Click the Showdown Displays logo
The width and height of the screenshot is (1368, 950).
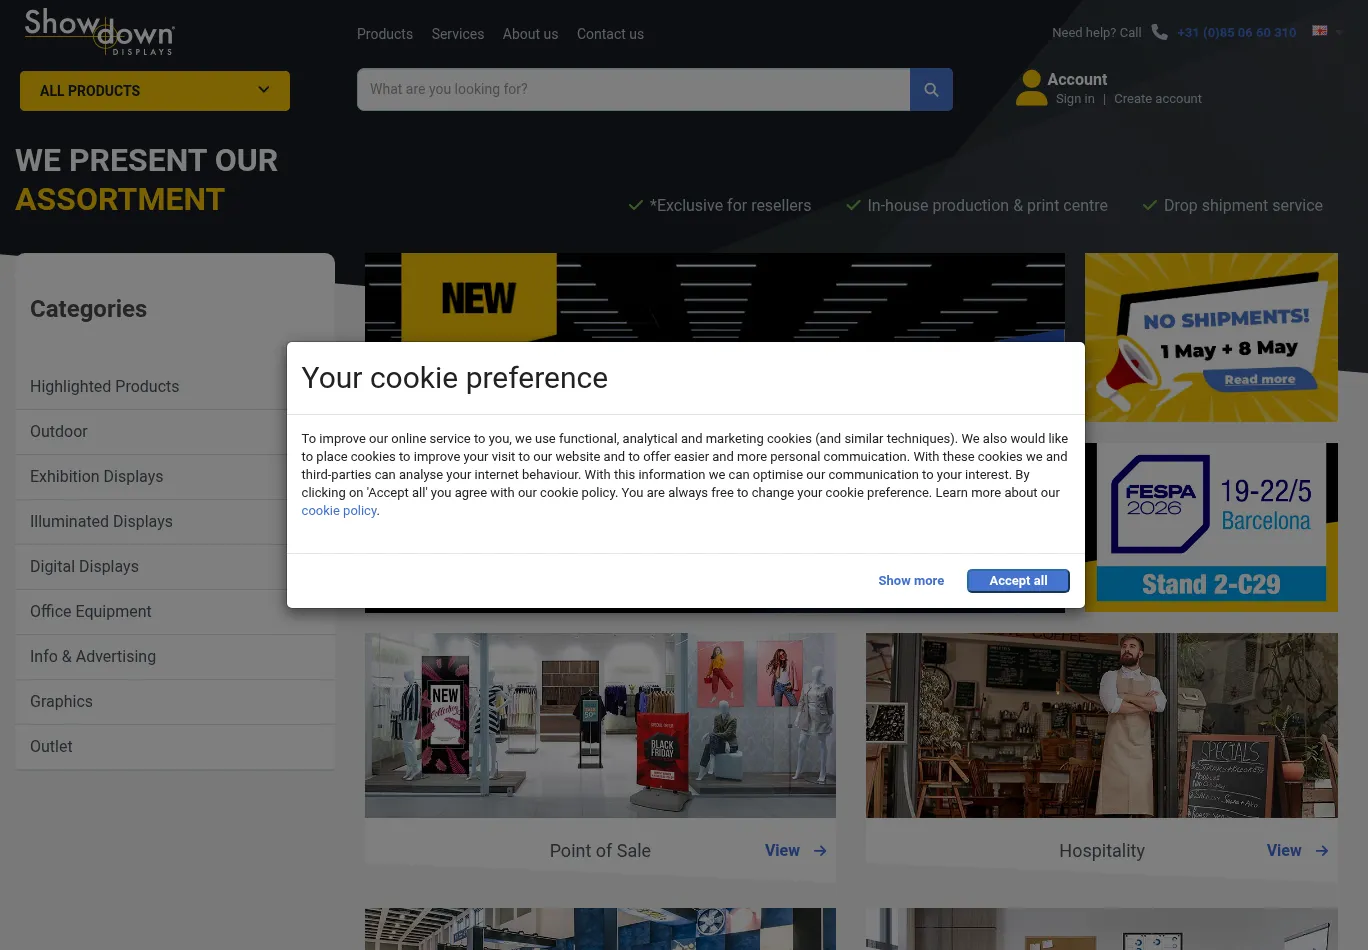[99, 32]
